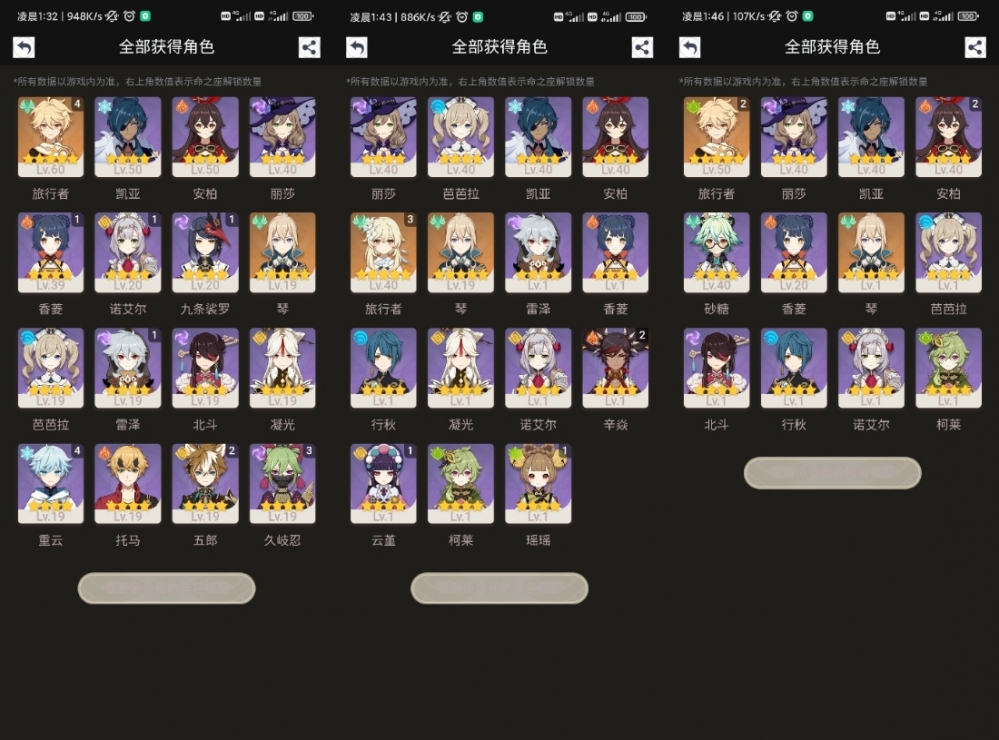Image resolution: width=999 pixels, height=740 pixels.
Task: Open the 九条裟罗 character card
Action: click(205, 252)
